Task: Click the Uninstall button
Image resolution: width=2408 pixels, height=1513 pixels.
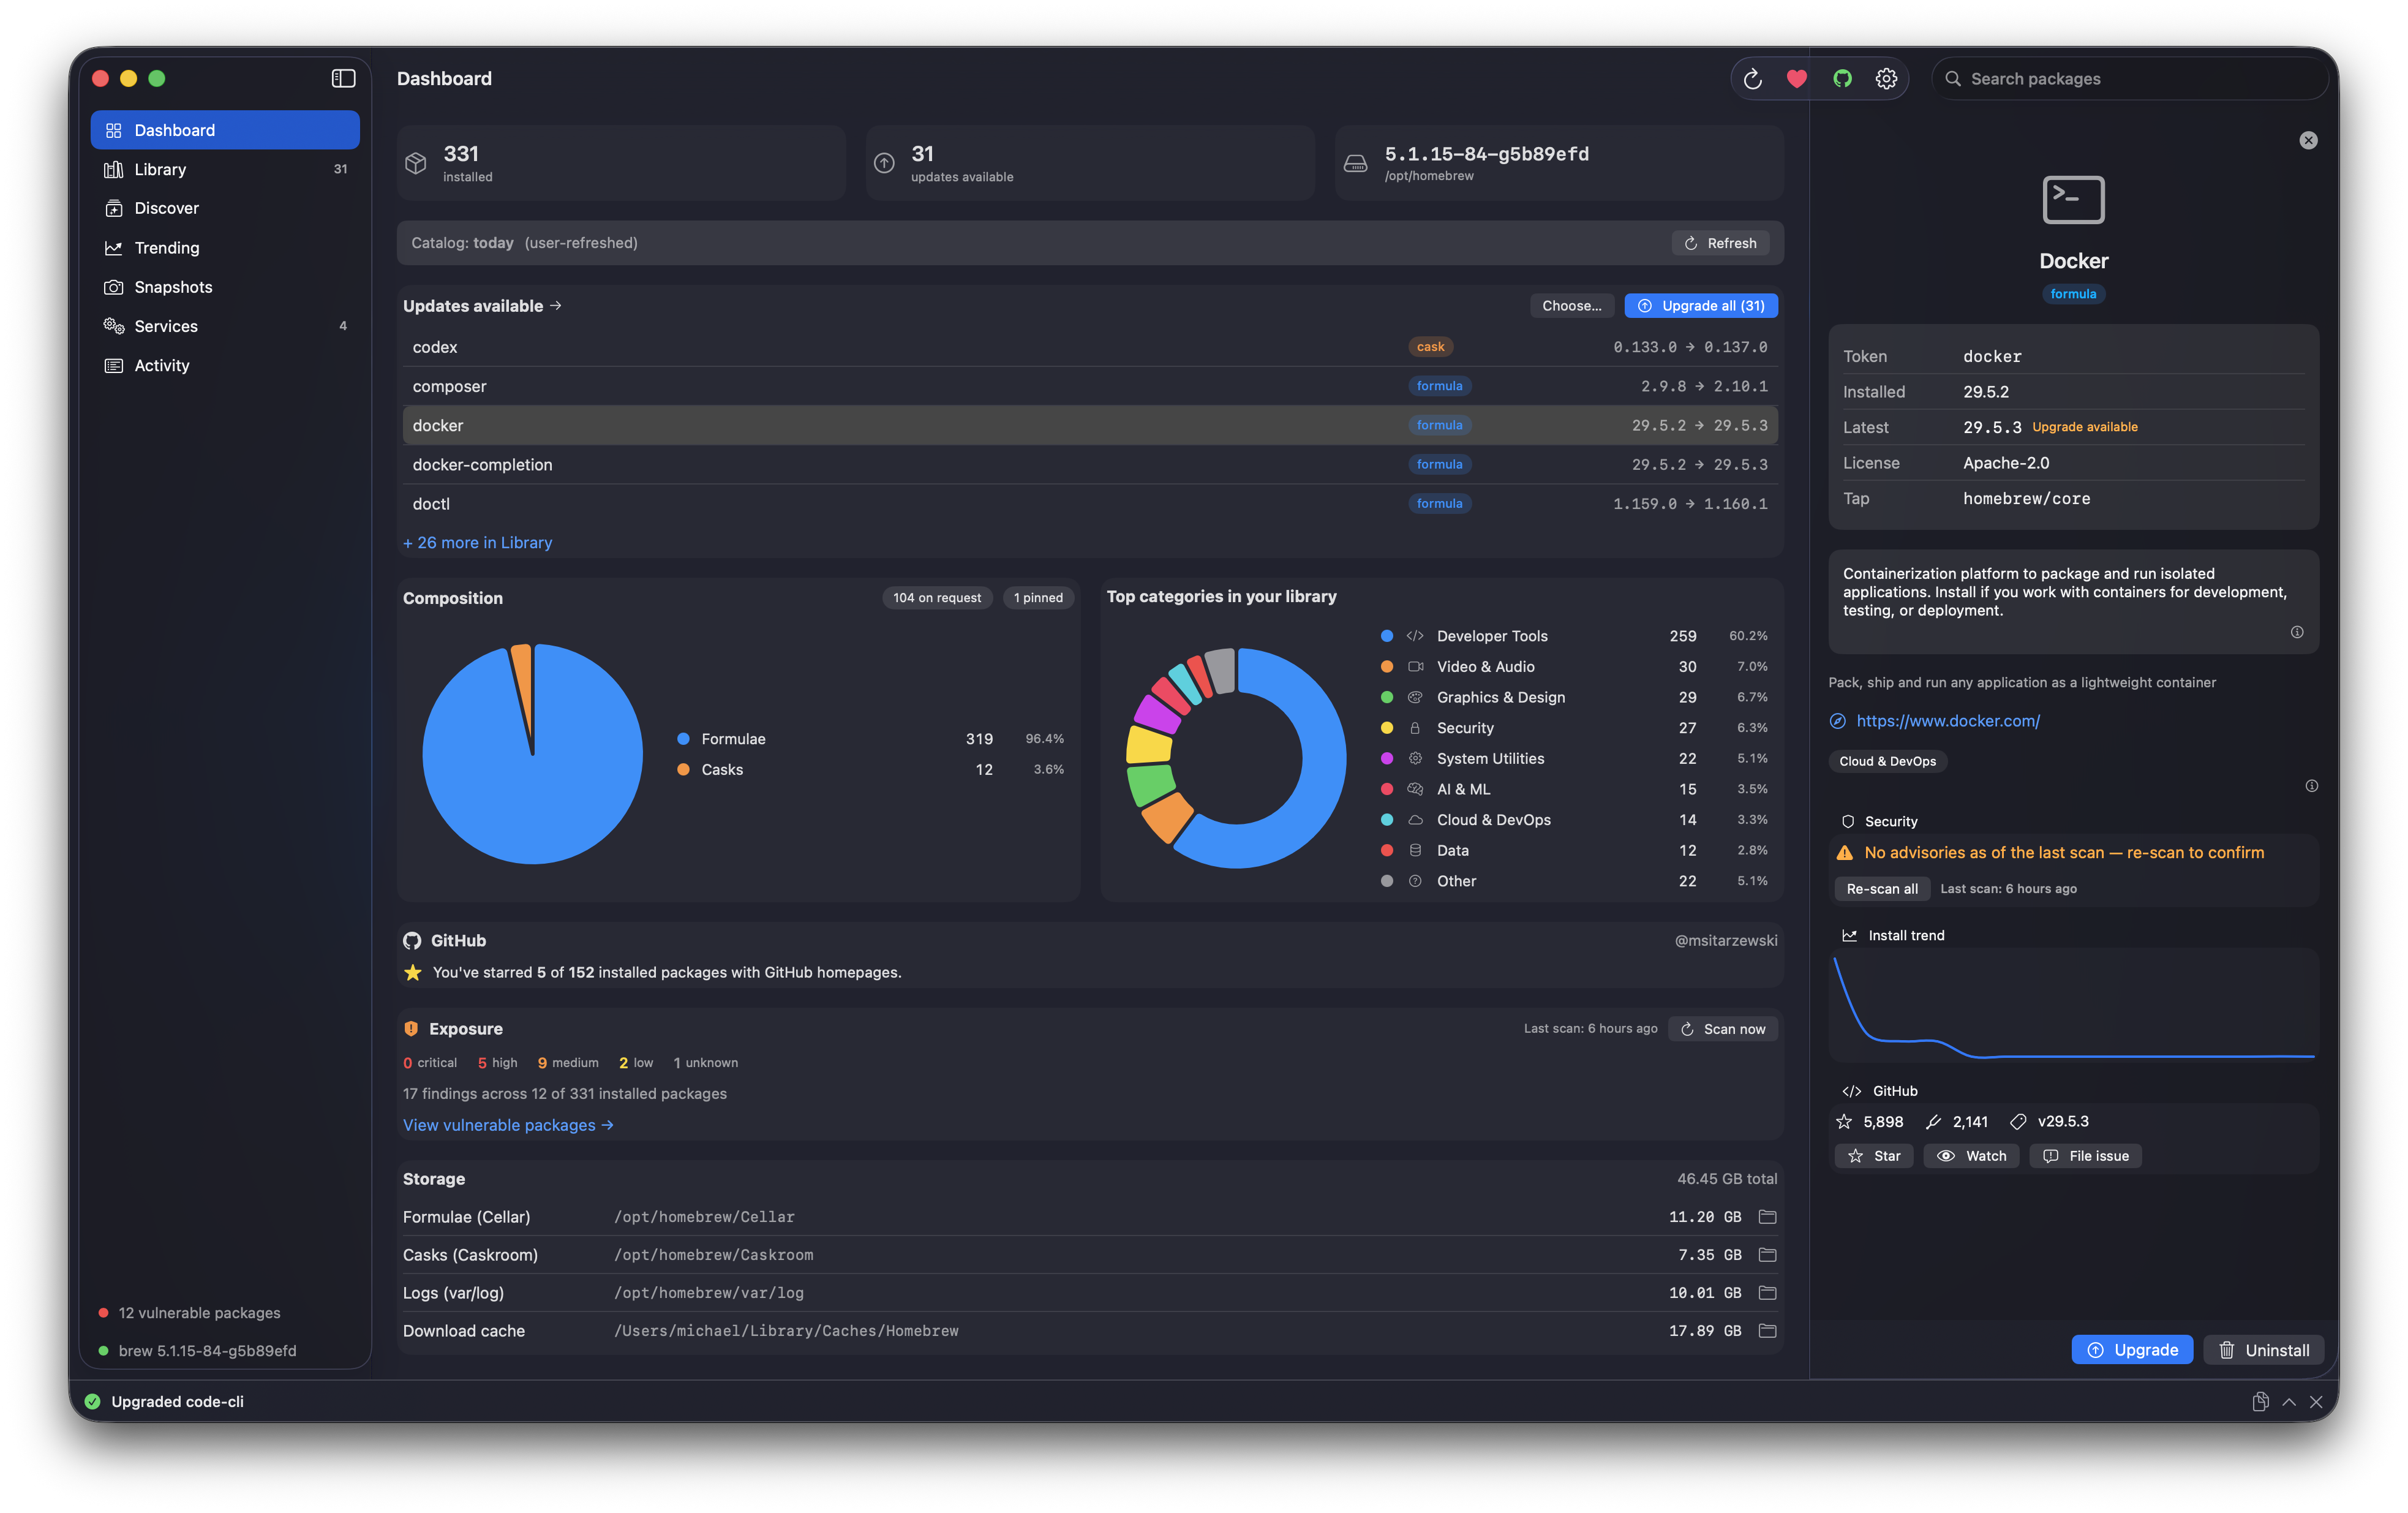Action: coord(2264,1350)
